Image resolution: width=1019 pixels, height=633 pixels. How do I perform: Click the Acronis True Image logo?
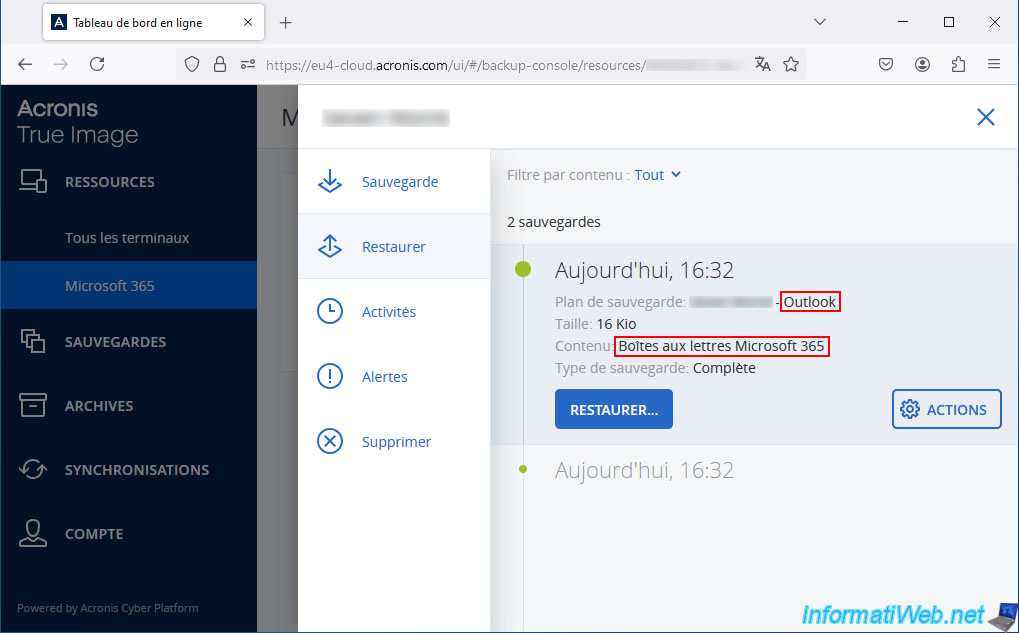pyautogui.click(x=77, y=122)
